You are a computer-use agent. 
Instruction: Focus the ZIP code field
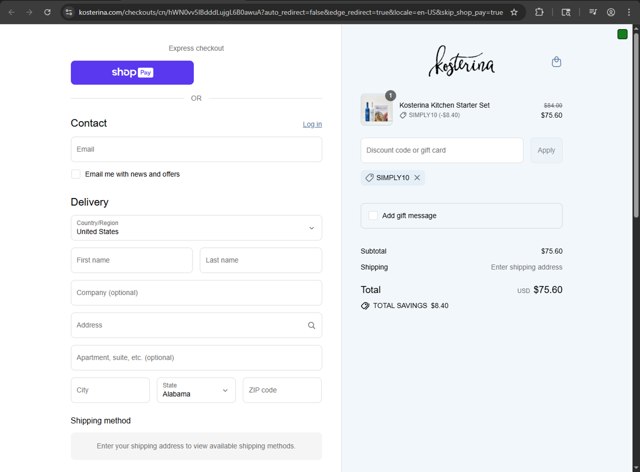point(282,390)
